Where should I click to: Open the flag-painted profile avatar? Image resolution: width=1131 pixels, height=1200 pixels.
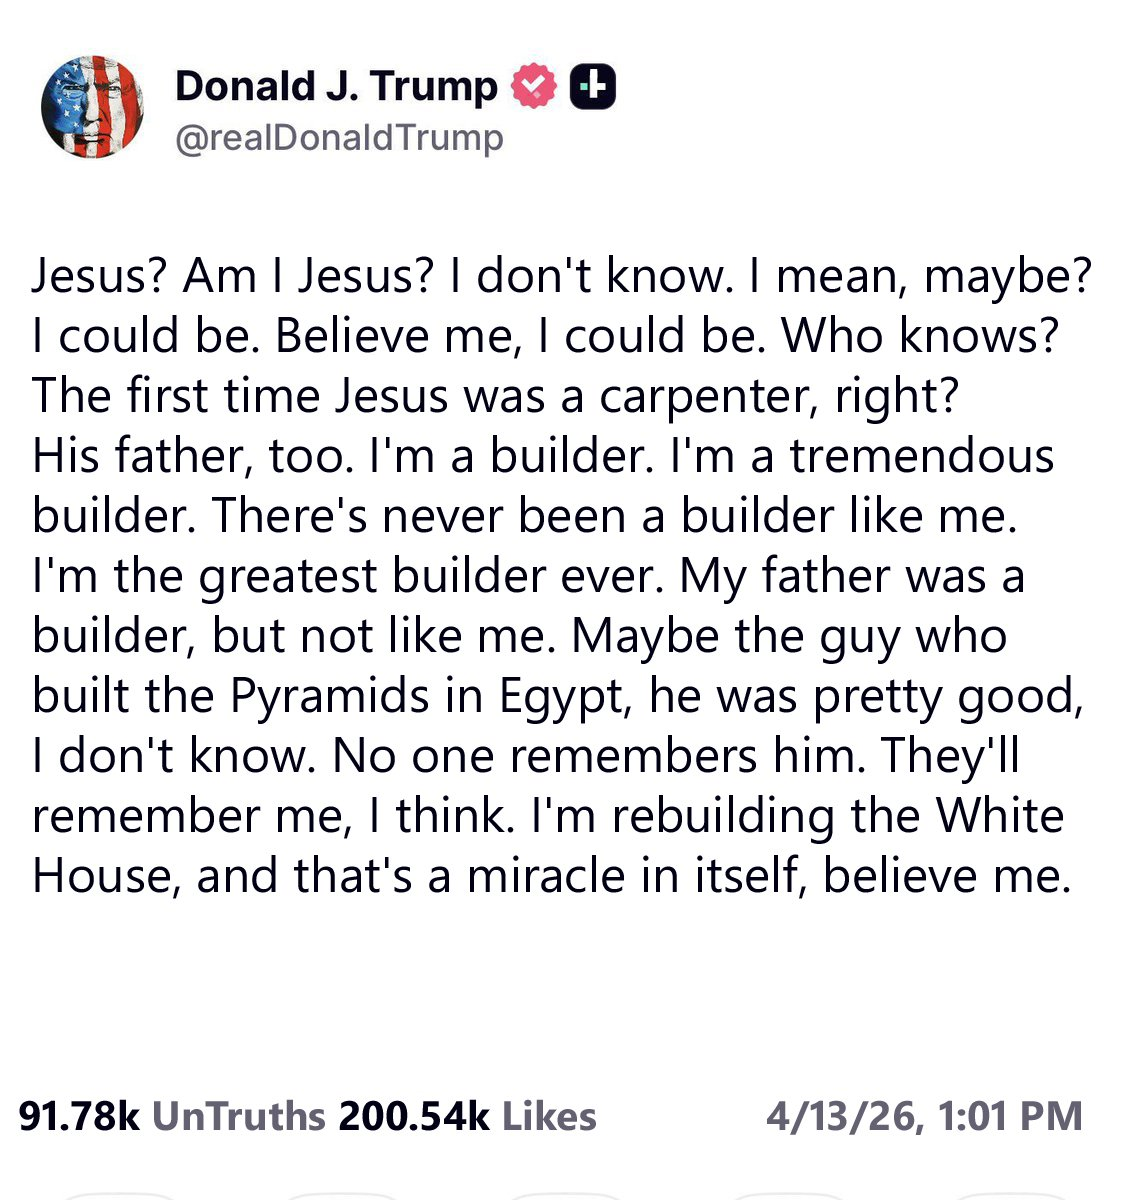(x=92, y=108)
